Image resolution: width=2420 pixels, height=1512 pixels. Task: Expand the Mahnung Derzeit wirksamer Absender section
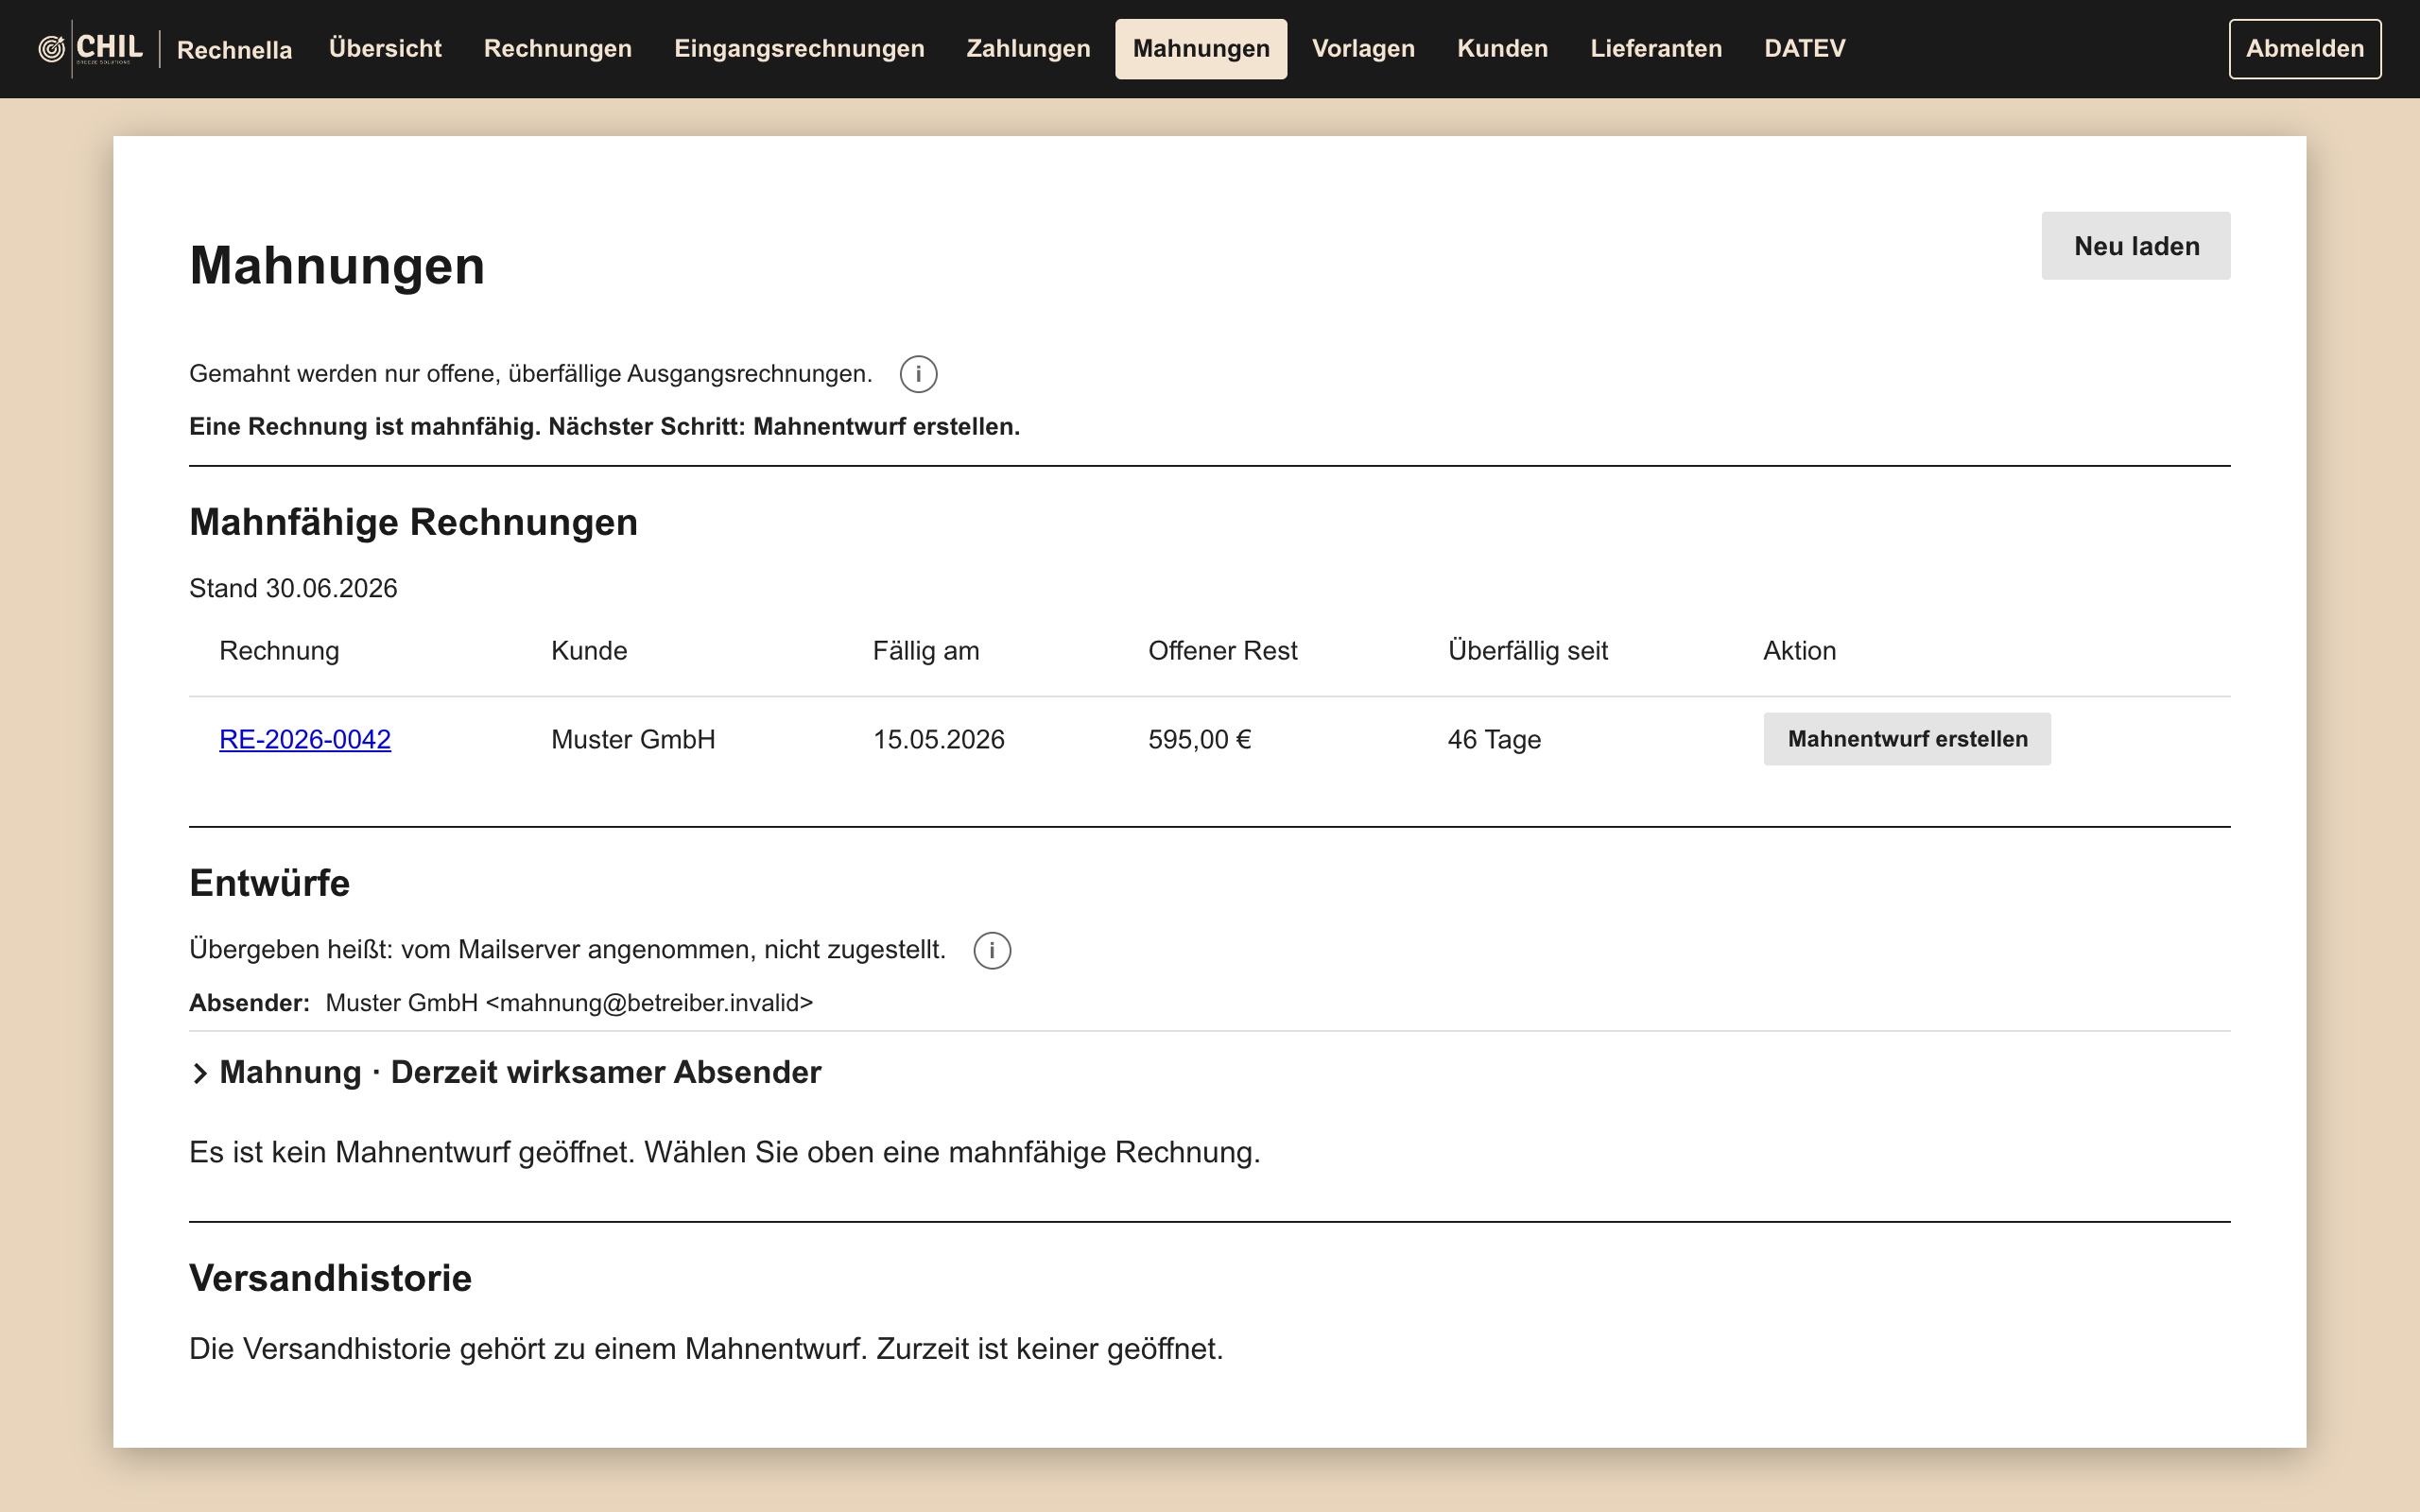click(506, 1072)
